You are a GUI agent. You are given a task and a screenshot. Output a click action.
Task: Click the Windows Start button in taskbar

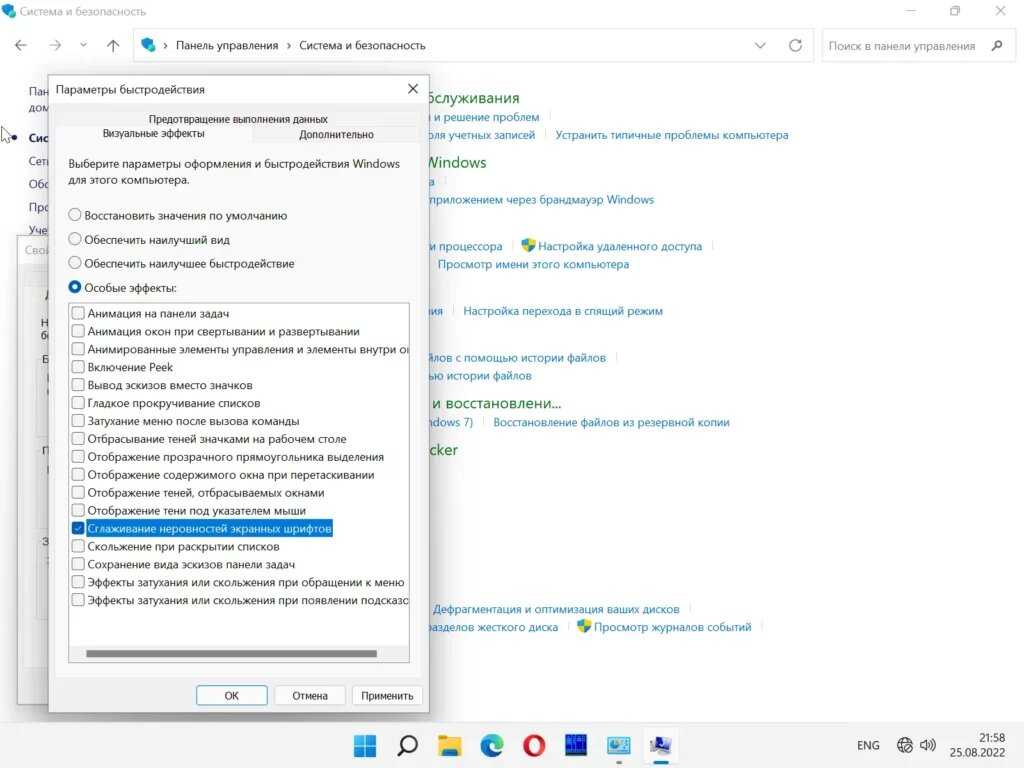(x=365, y=745)
